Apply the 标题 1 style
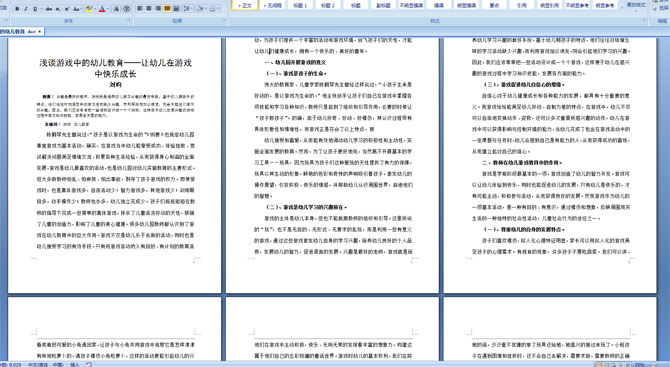 300,5
